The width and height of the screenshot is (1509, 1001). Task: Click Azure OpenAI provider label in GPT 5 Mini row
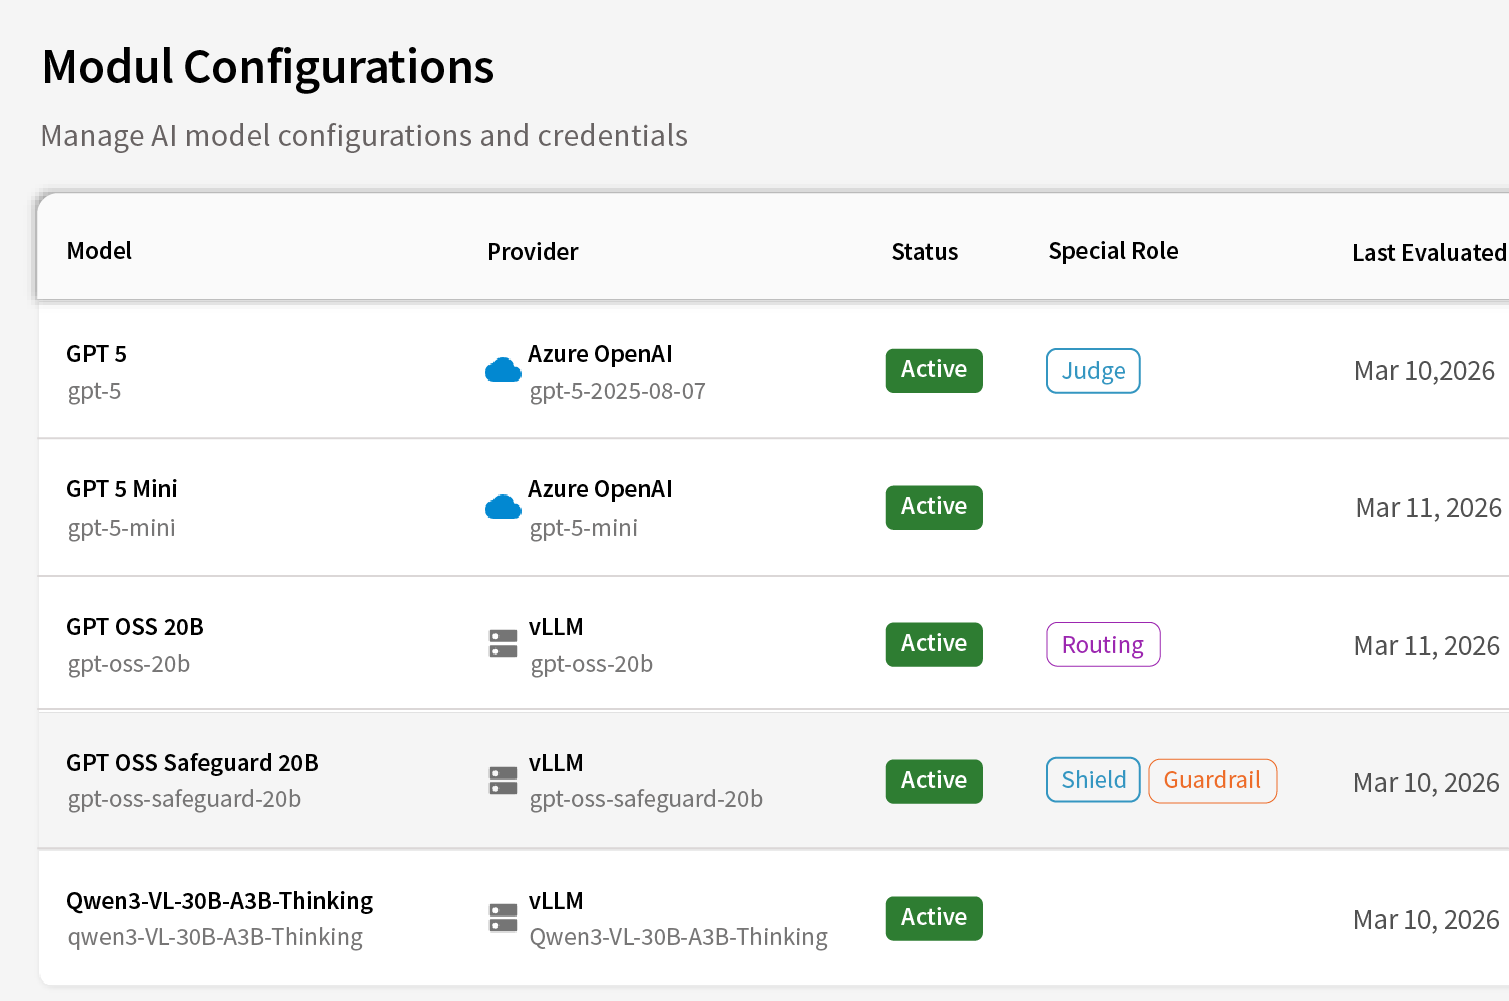(600, 489)
